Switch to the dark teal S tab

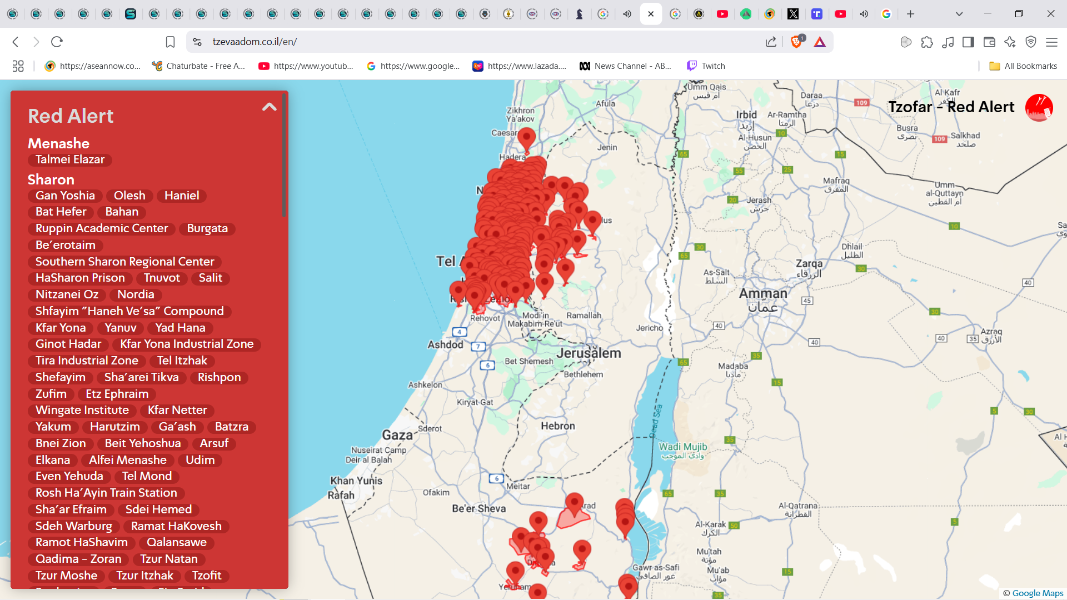point(131,14)
